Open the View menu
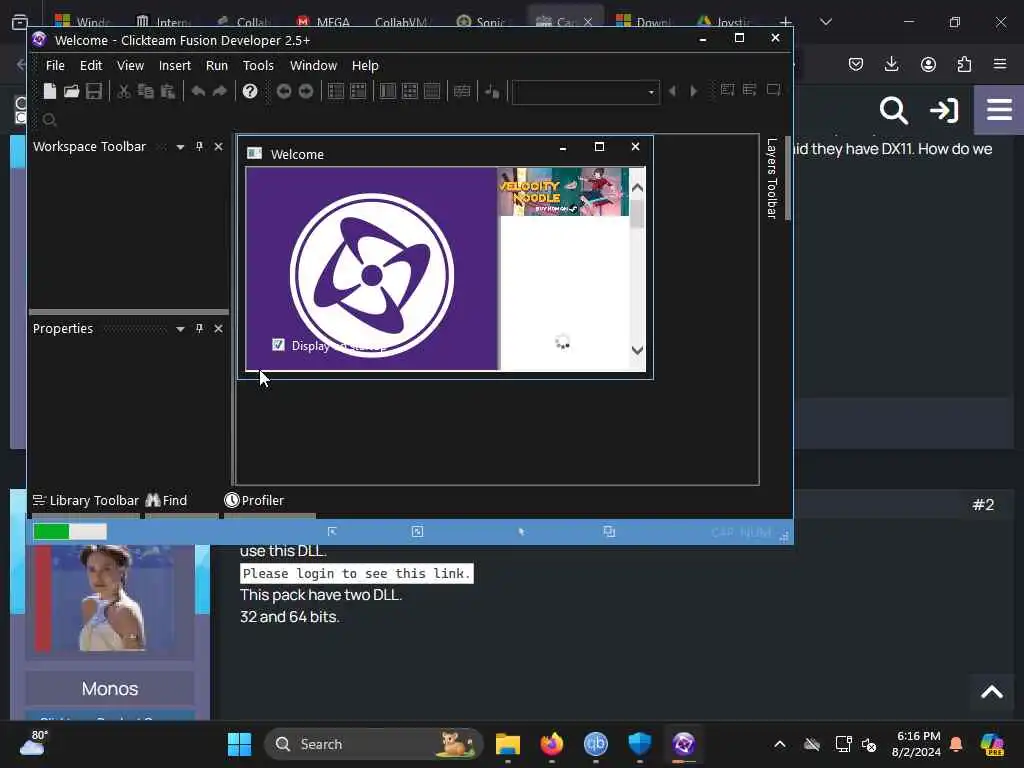 [130, 65]
